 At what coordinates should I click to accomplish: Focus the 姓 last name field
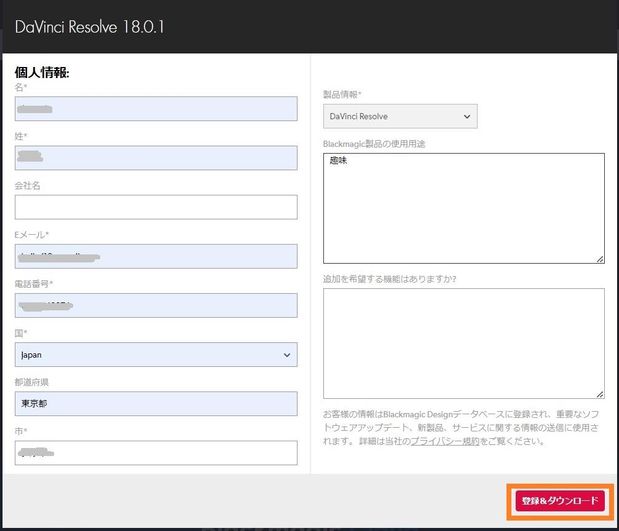(x=156, y=158)
